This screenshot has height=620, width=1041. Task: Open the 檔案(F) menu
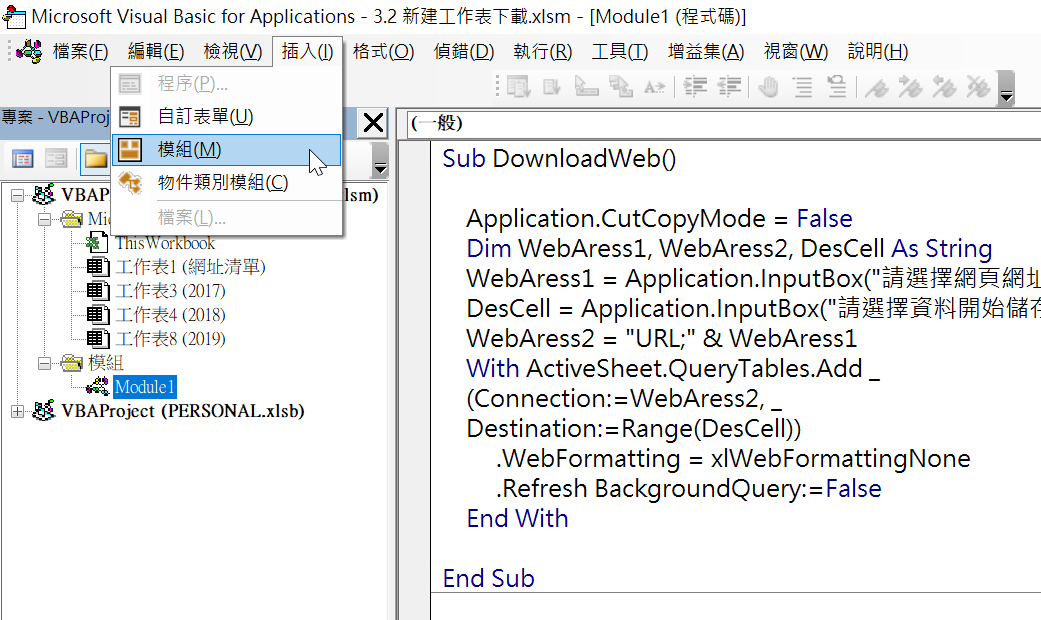click(x=80, y=51)
